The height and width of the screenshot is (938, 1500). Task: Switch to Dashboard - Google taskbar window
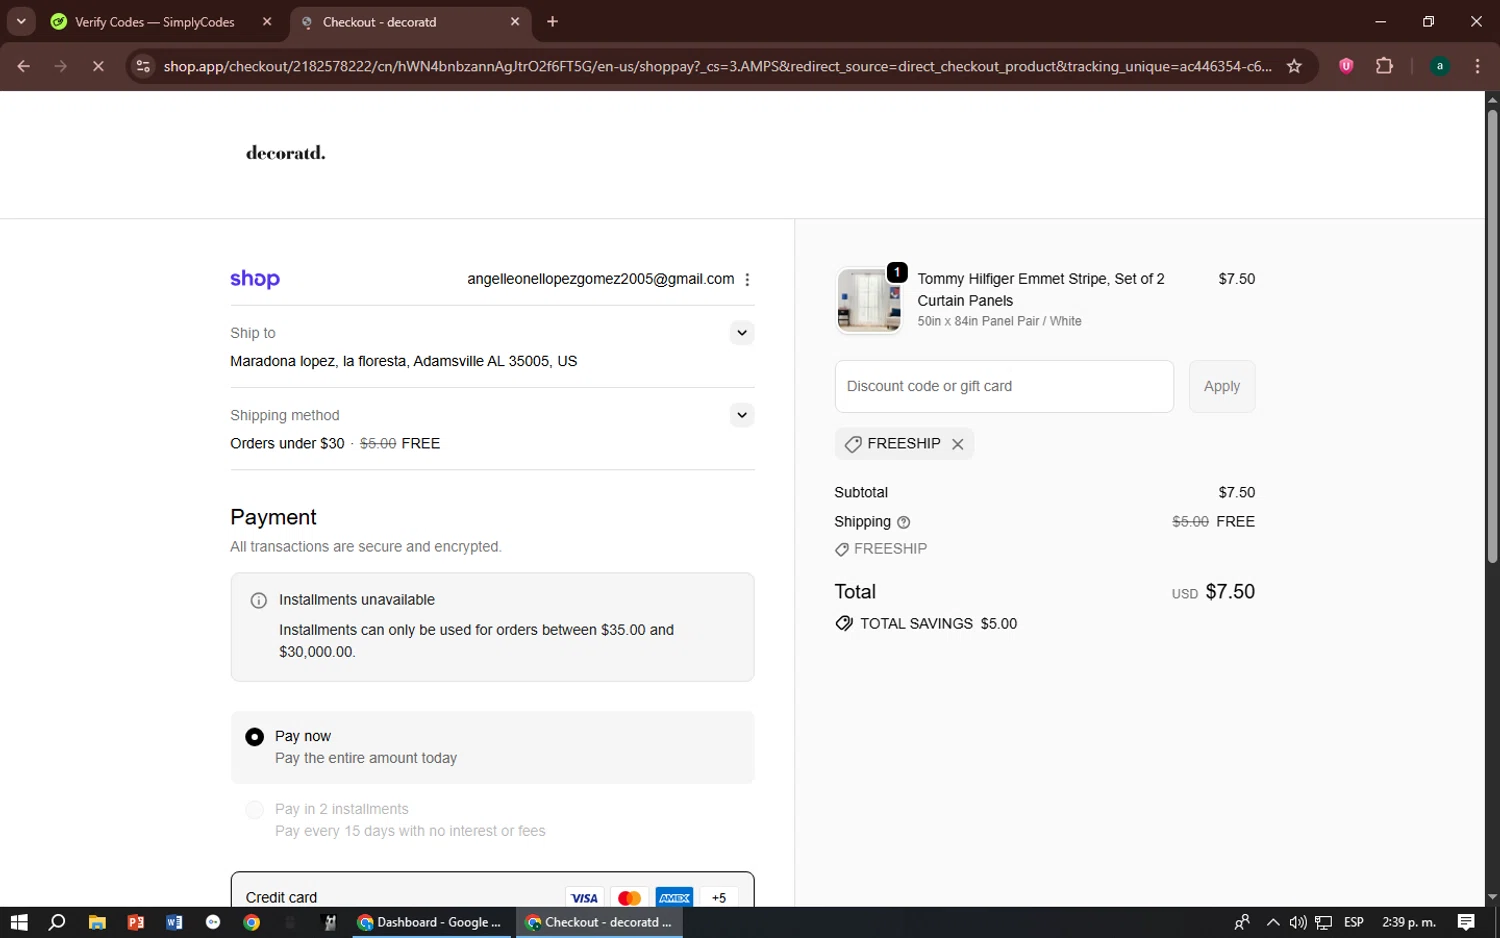click(431, 923)
